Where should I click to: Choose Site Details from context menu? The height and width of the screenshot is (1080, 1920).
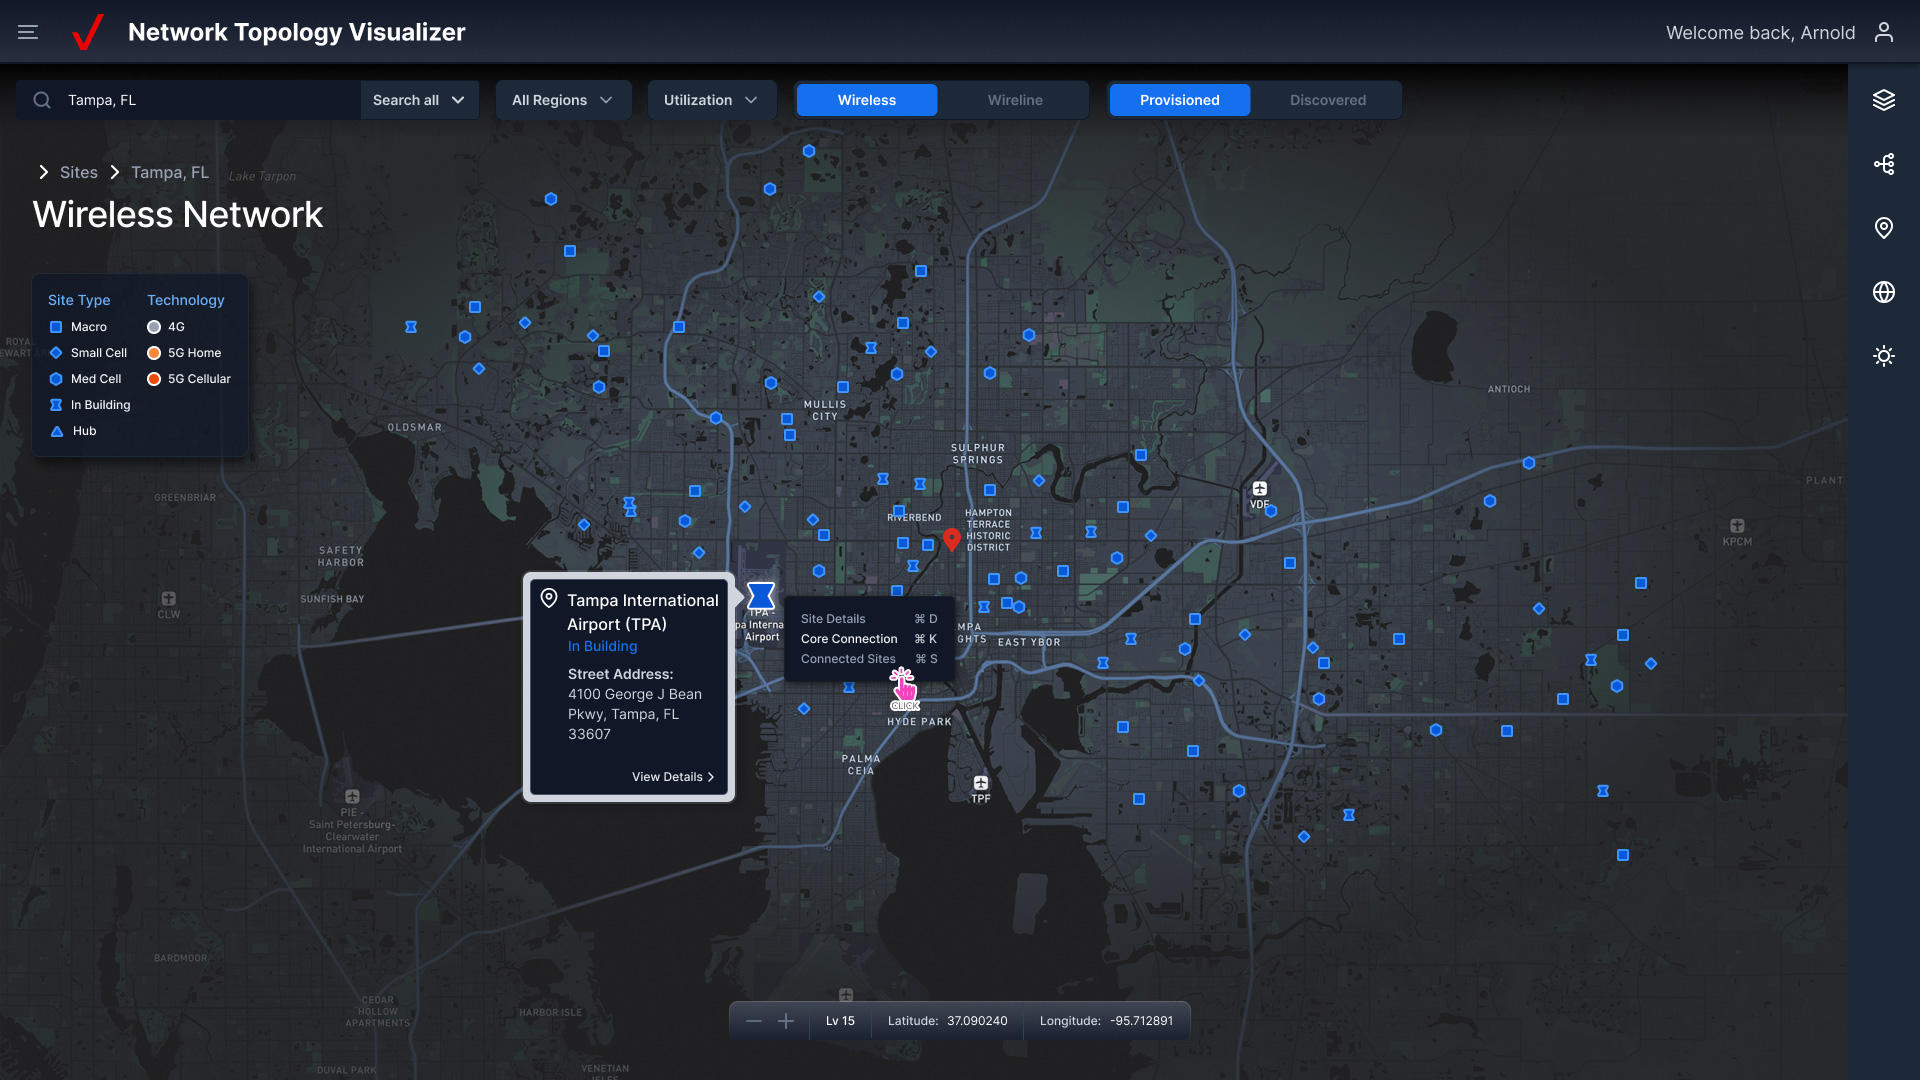pos(869,619)
